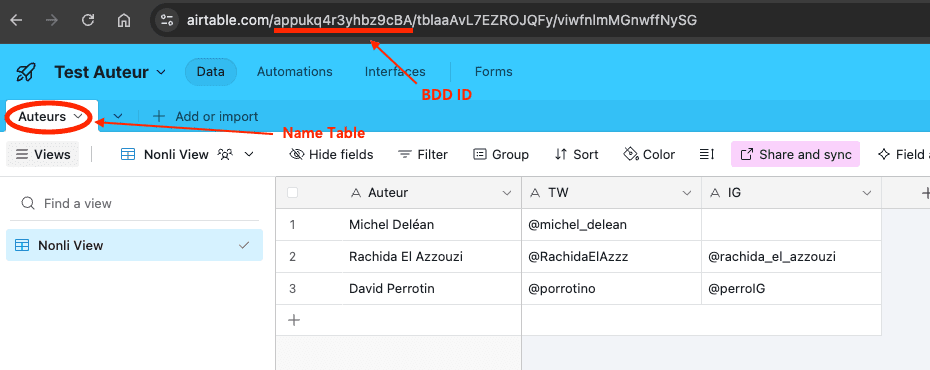Select the cell David Perrotin
The height and width of the screenshot is (370, 930).
pos(432,289)
